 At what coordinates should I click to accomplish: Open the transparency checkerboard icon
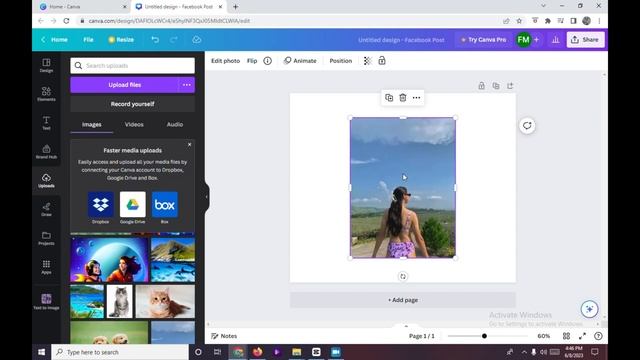coord(367,61)
